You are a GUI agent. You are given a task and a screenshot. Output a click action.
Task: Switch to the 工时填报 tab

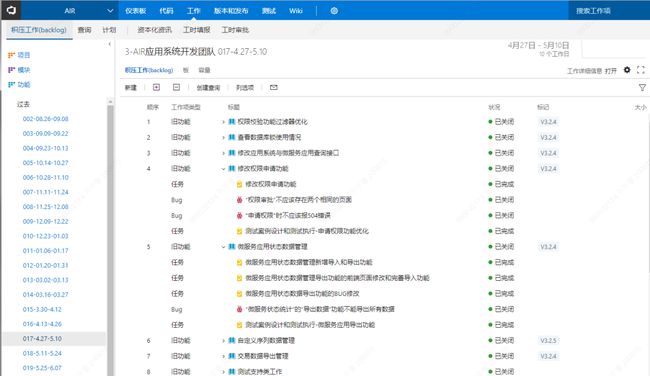click(197, 30)
